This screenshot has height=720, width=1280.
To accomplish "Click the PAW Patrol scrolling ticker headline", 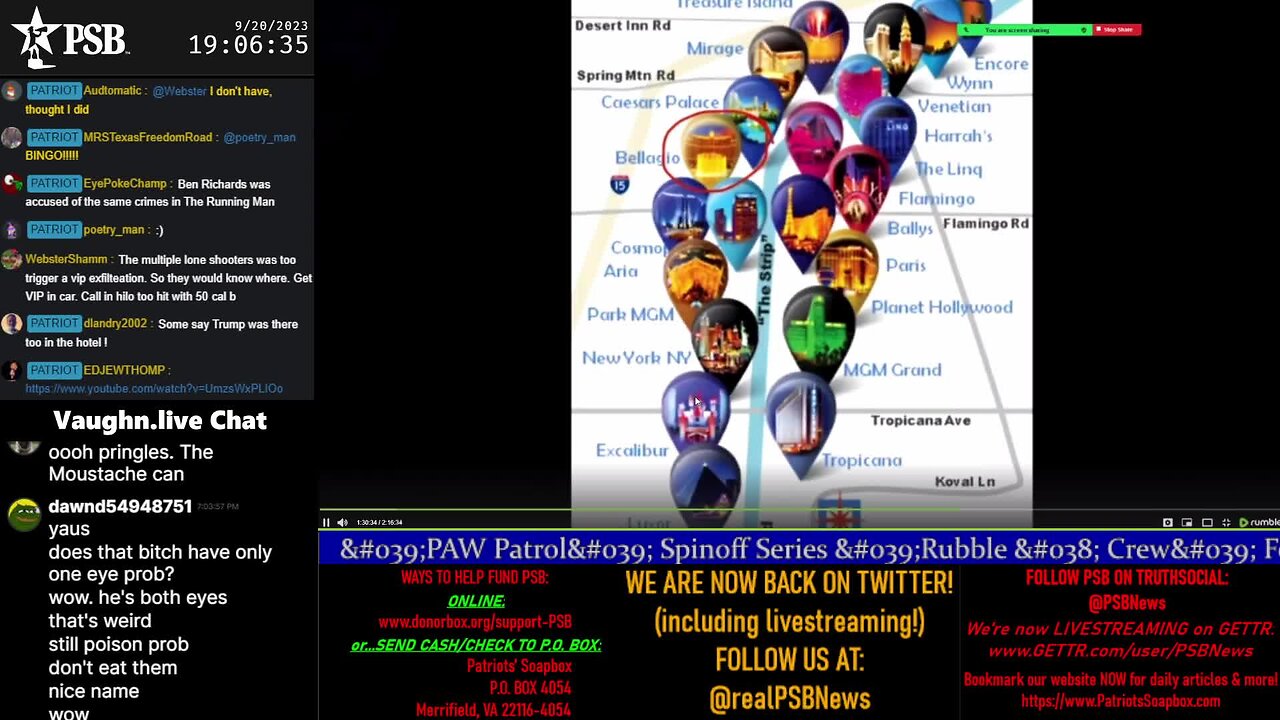I will (799, 549).
